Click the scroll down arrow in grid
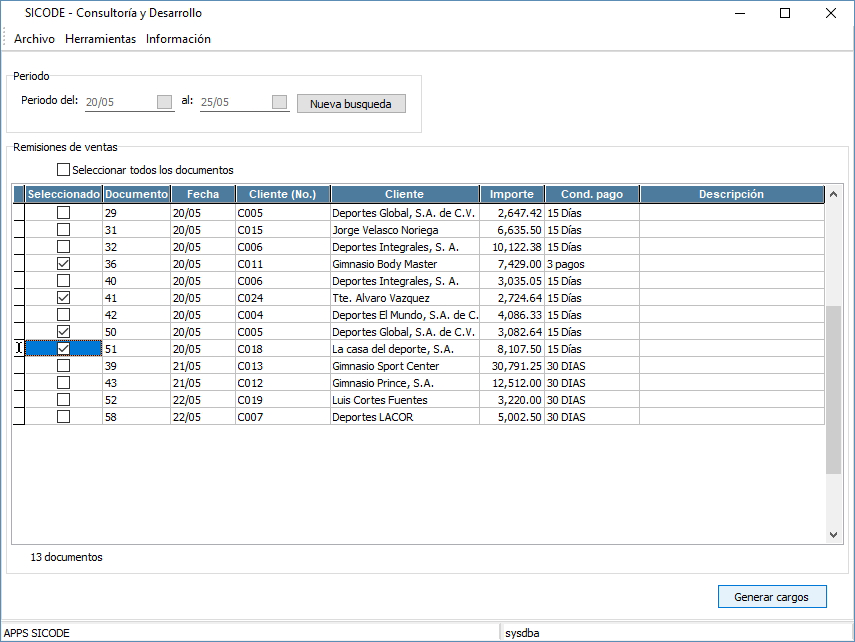Screen dimensions: 855x642 [x=834, y=535]
